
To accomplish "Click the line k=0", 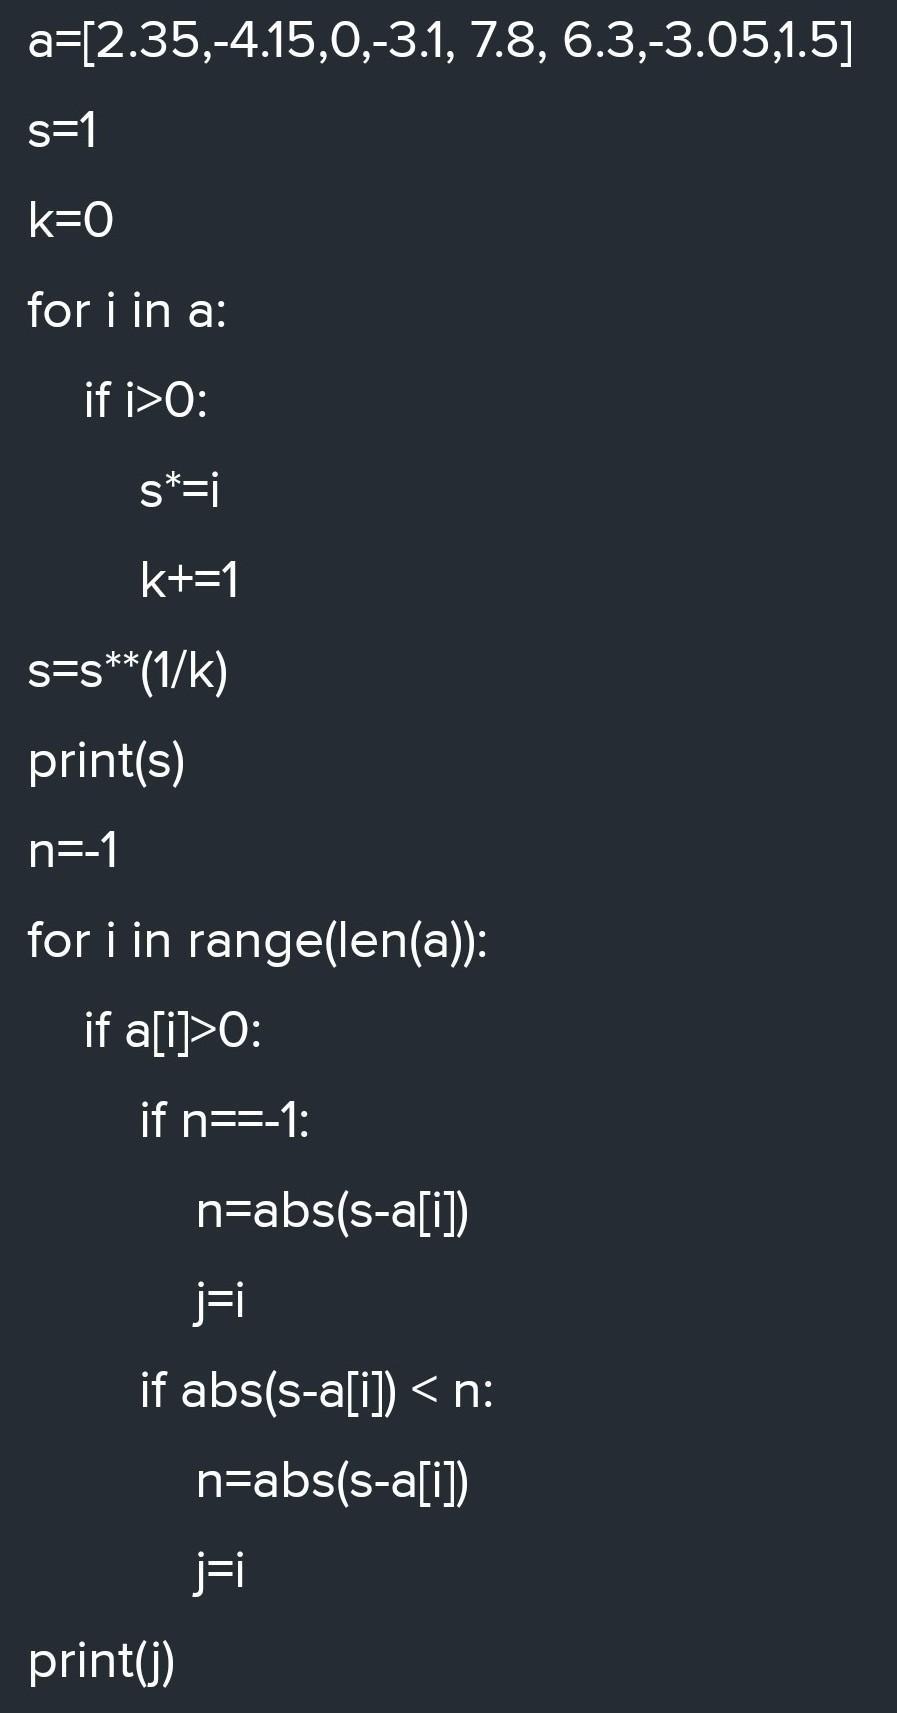I will tap(71, 220).
